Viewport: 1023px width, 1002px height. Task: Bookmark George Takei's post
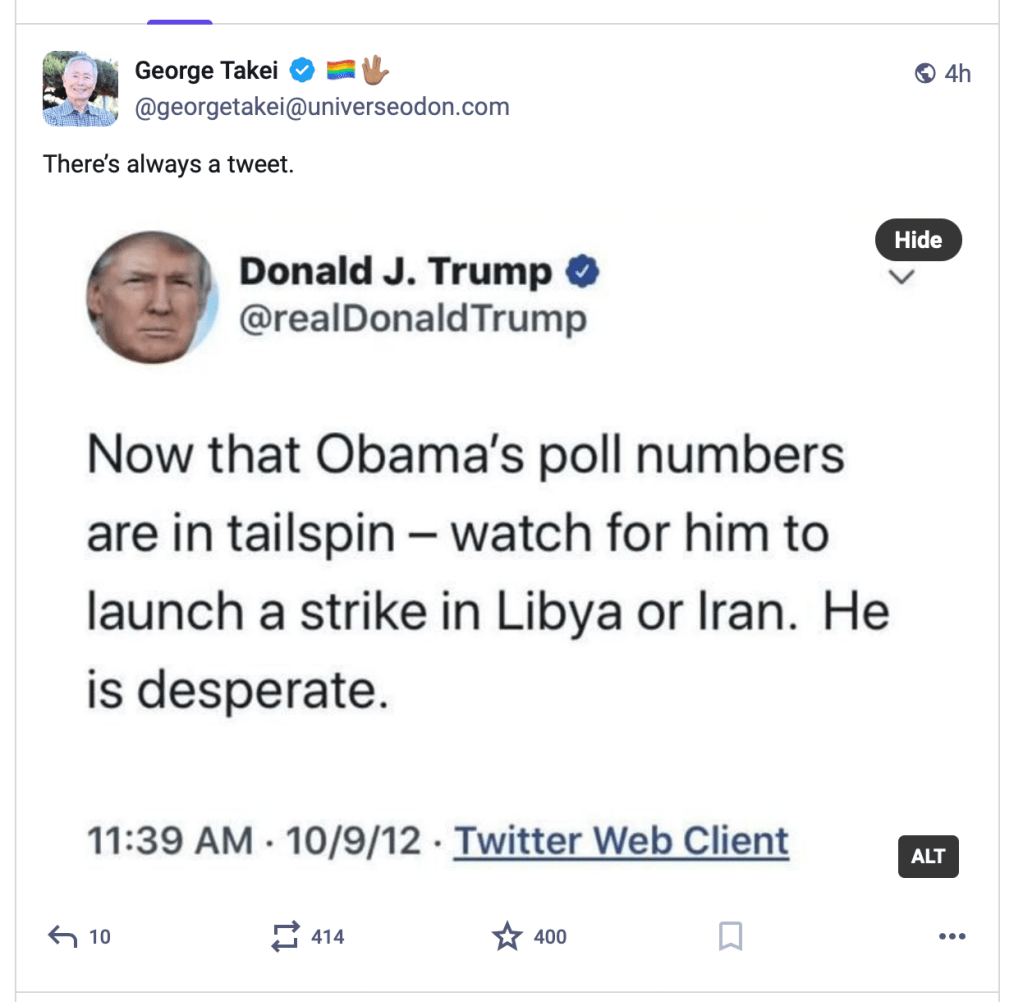[731, 937]
